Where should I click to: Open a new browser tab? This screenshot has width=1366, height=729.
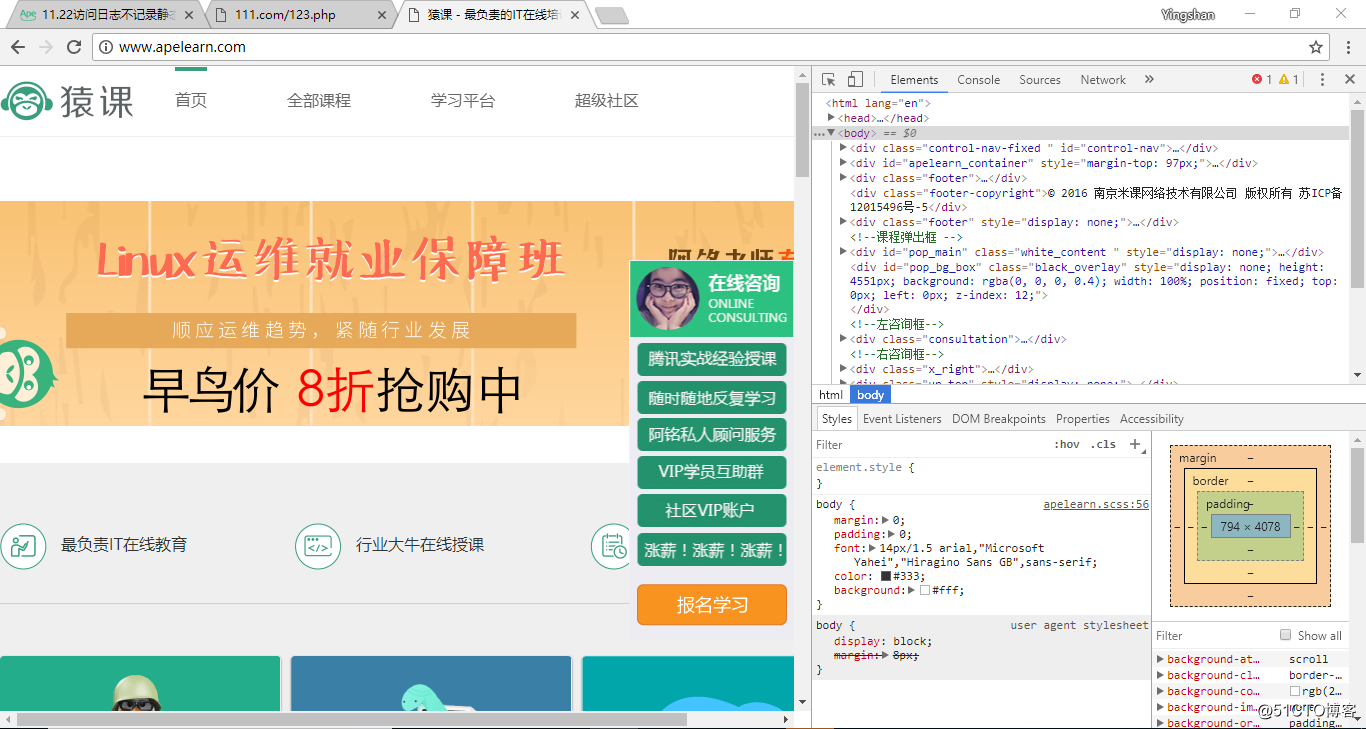(611, 15)
